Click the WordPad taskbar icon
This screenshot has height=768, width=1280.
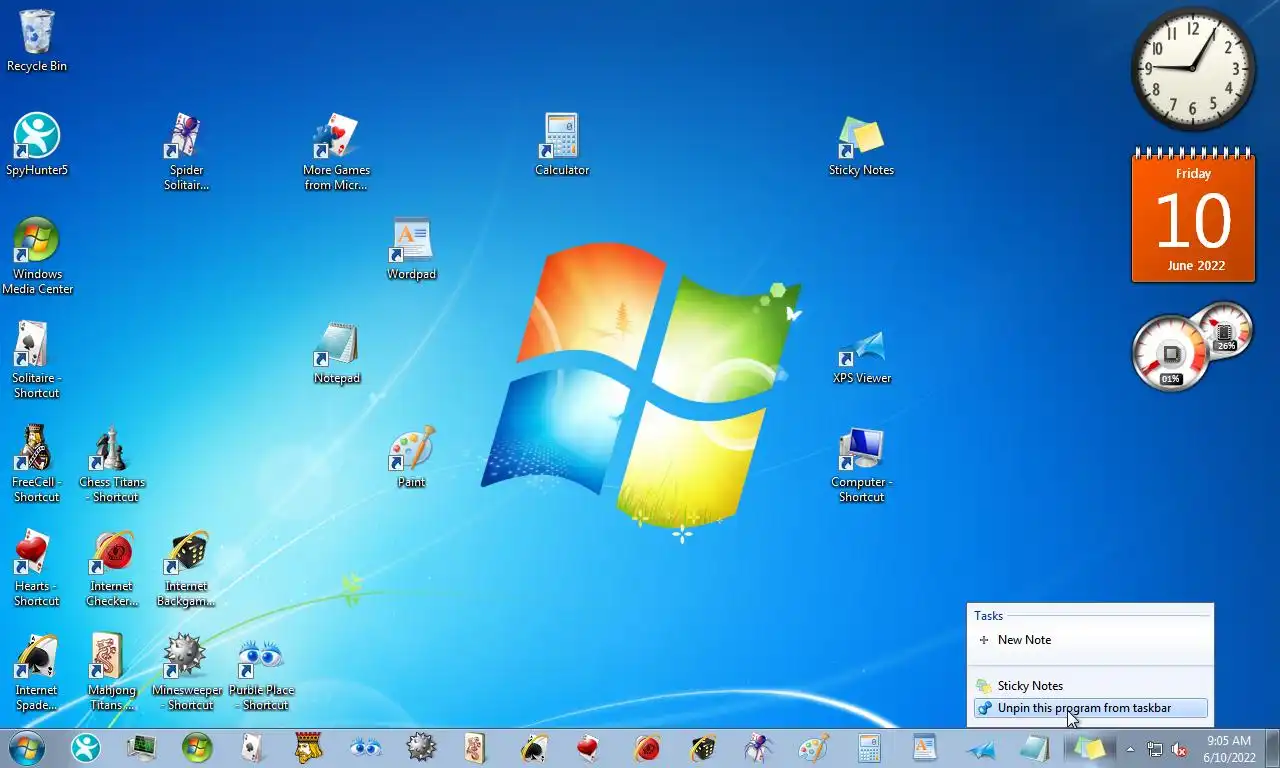click(925, 747)
